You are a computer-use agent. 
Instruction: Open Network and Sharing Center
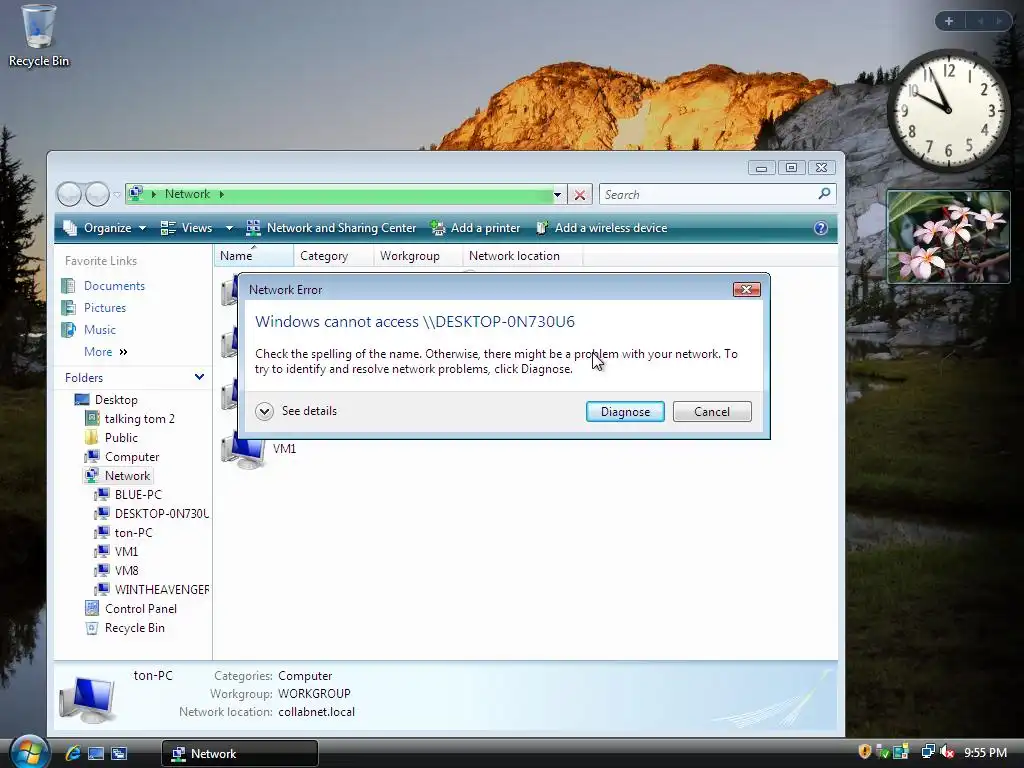tap(330, 228)
